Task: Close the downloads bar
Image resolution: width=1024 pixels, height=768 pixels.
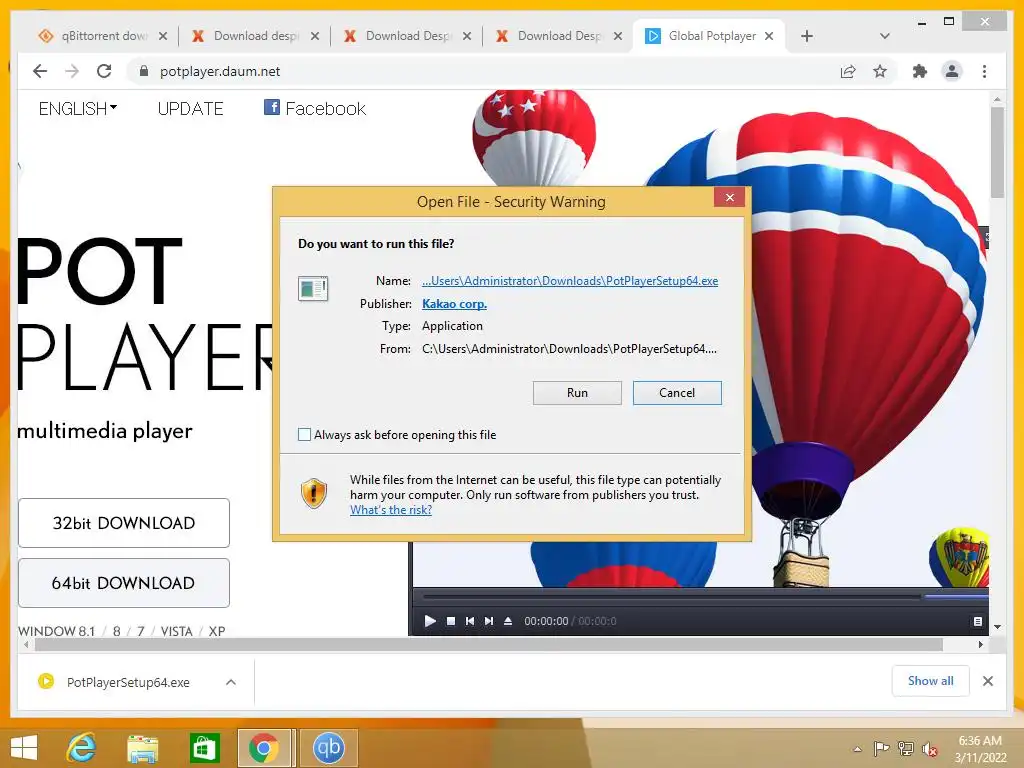Action: pos(987,681)
